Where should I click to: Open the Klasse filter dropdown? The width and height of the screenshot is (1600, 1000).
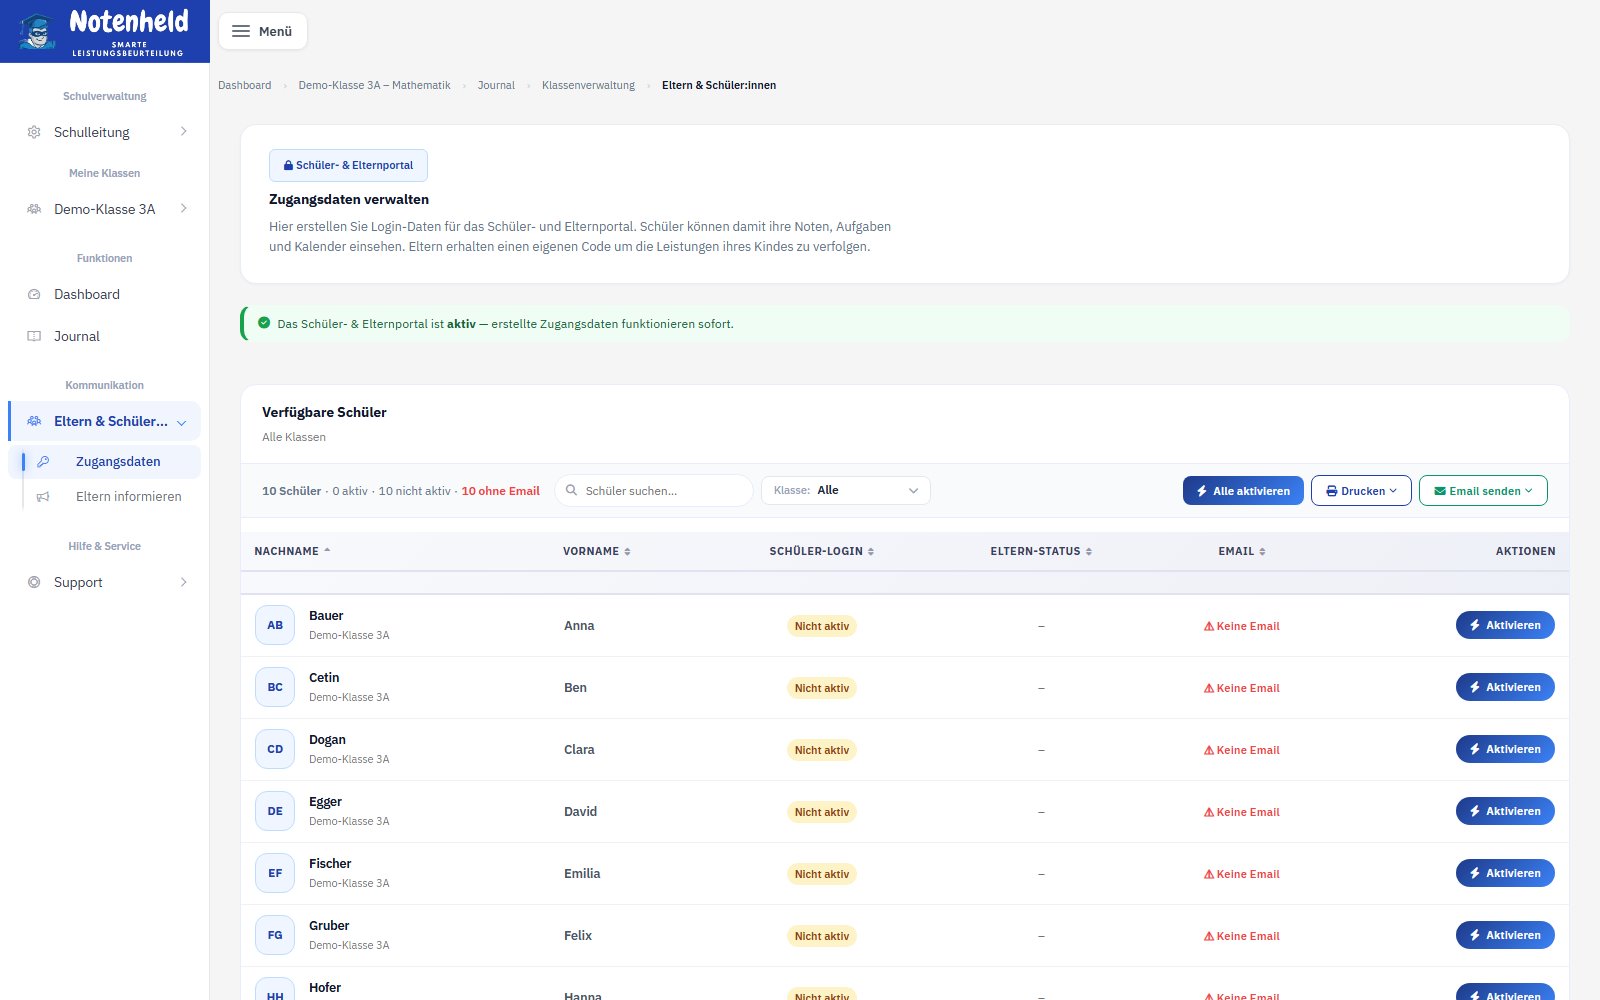pos(846,490)
